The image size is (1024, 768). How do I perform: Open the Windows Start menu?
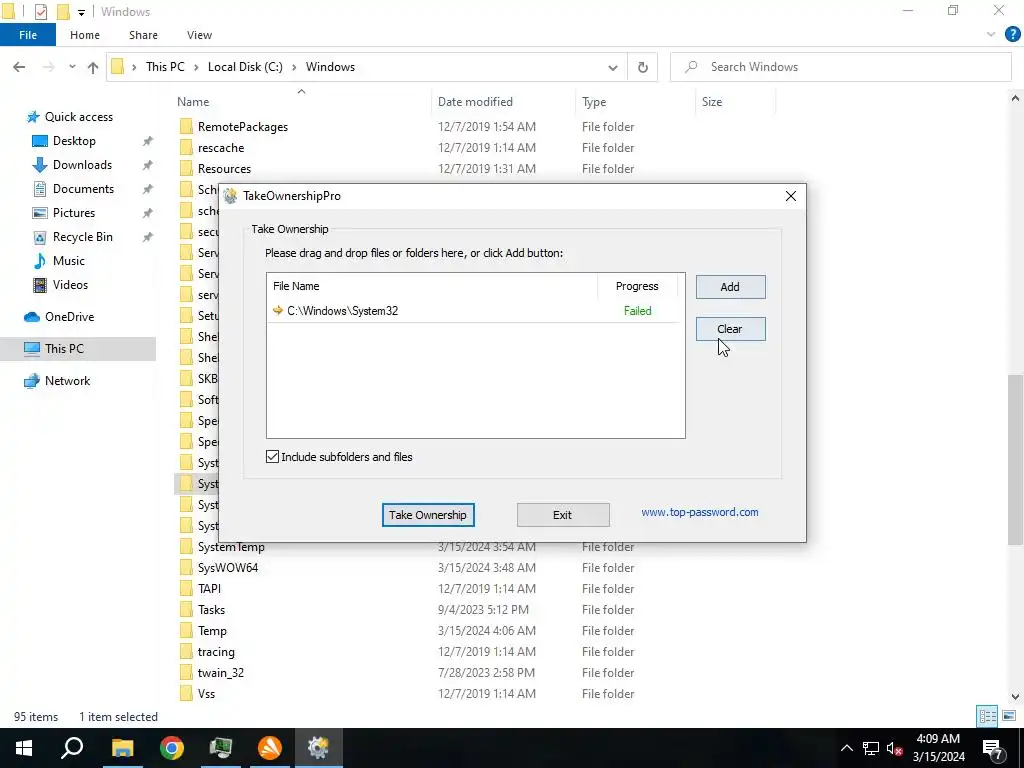pos(24,748)
